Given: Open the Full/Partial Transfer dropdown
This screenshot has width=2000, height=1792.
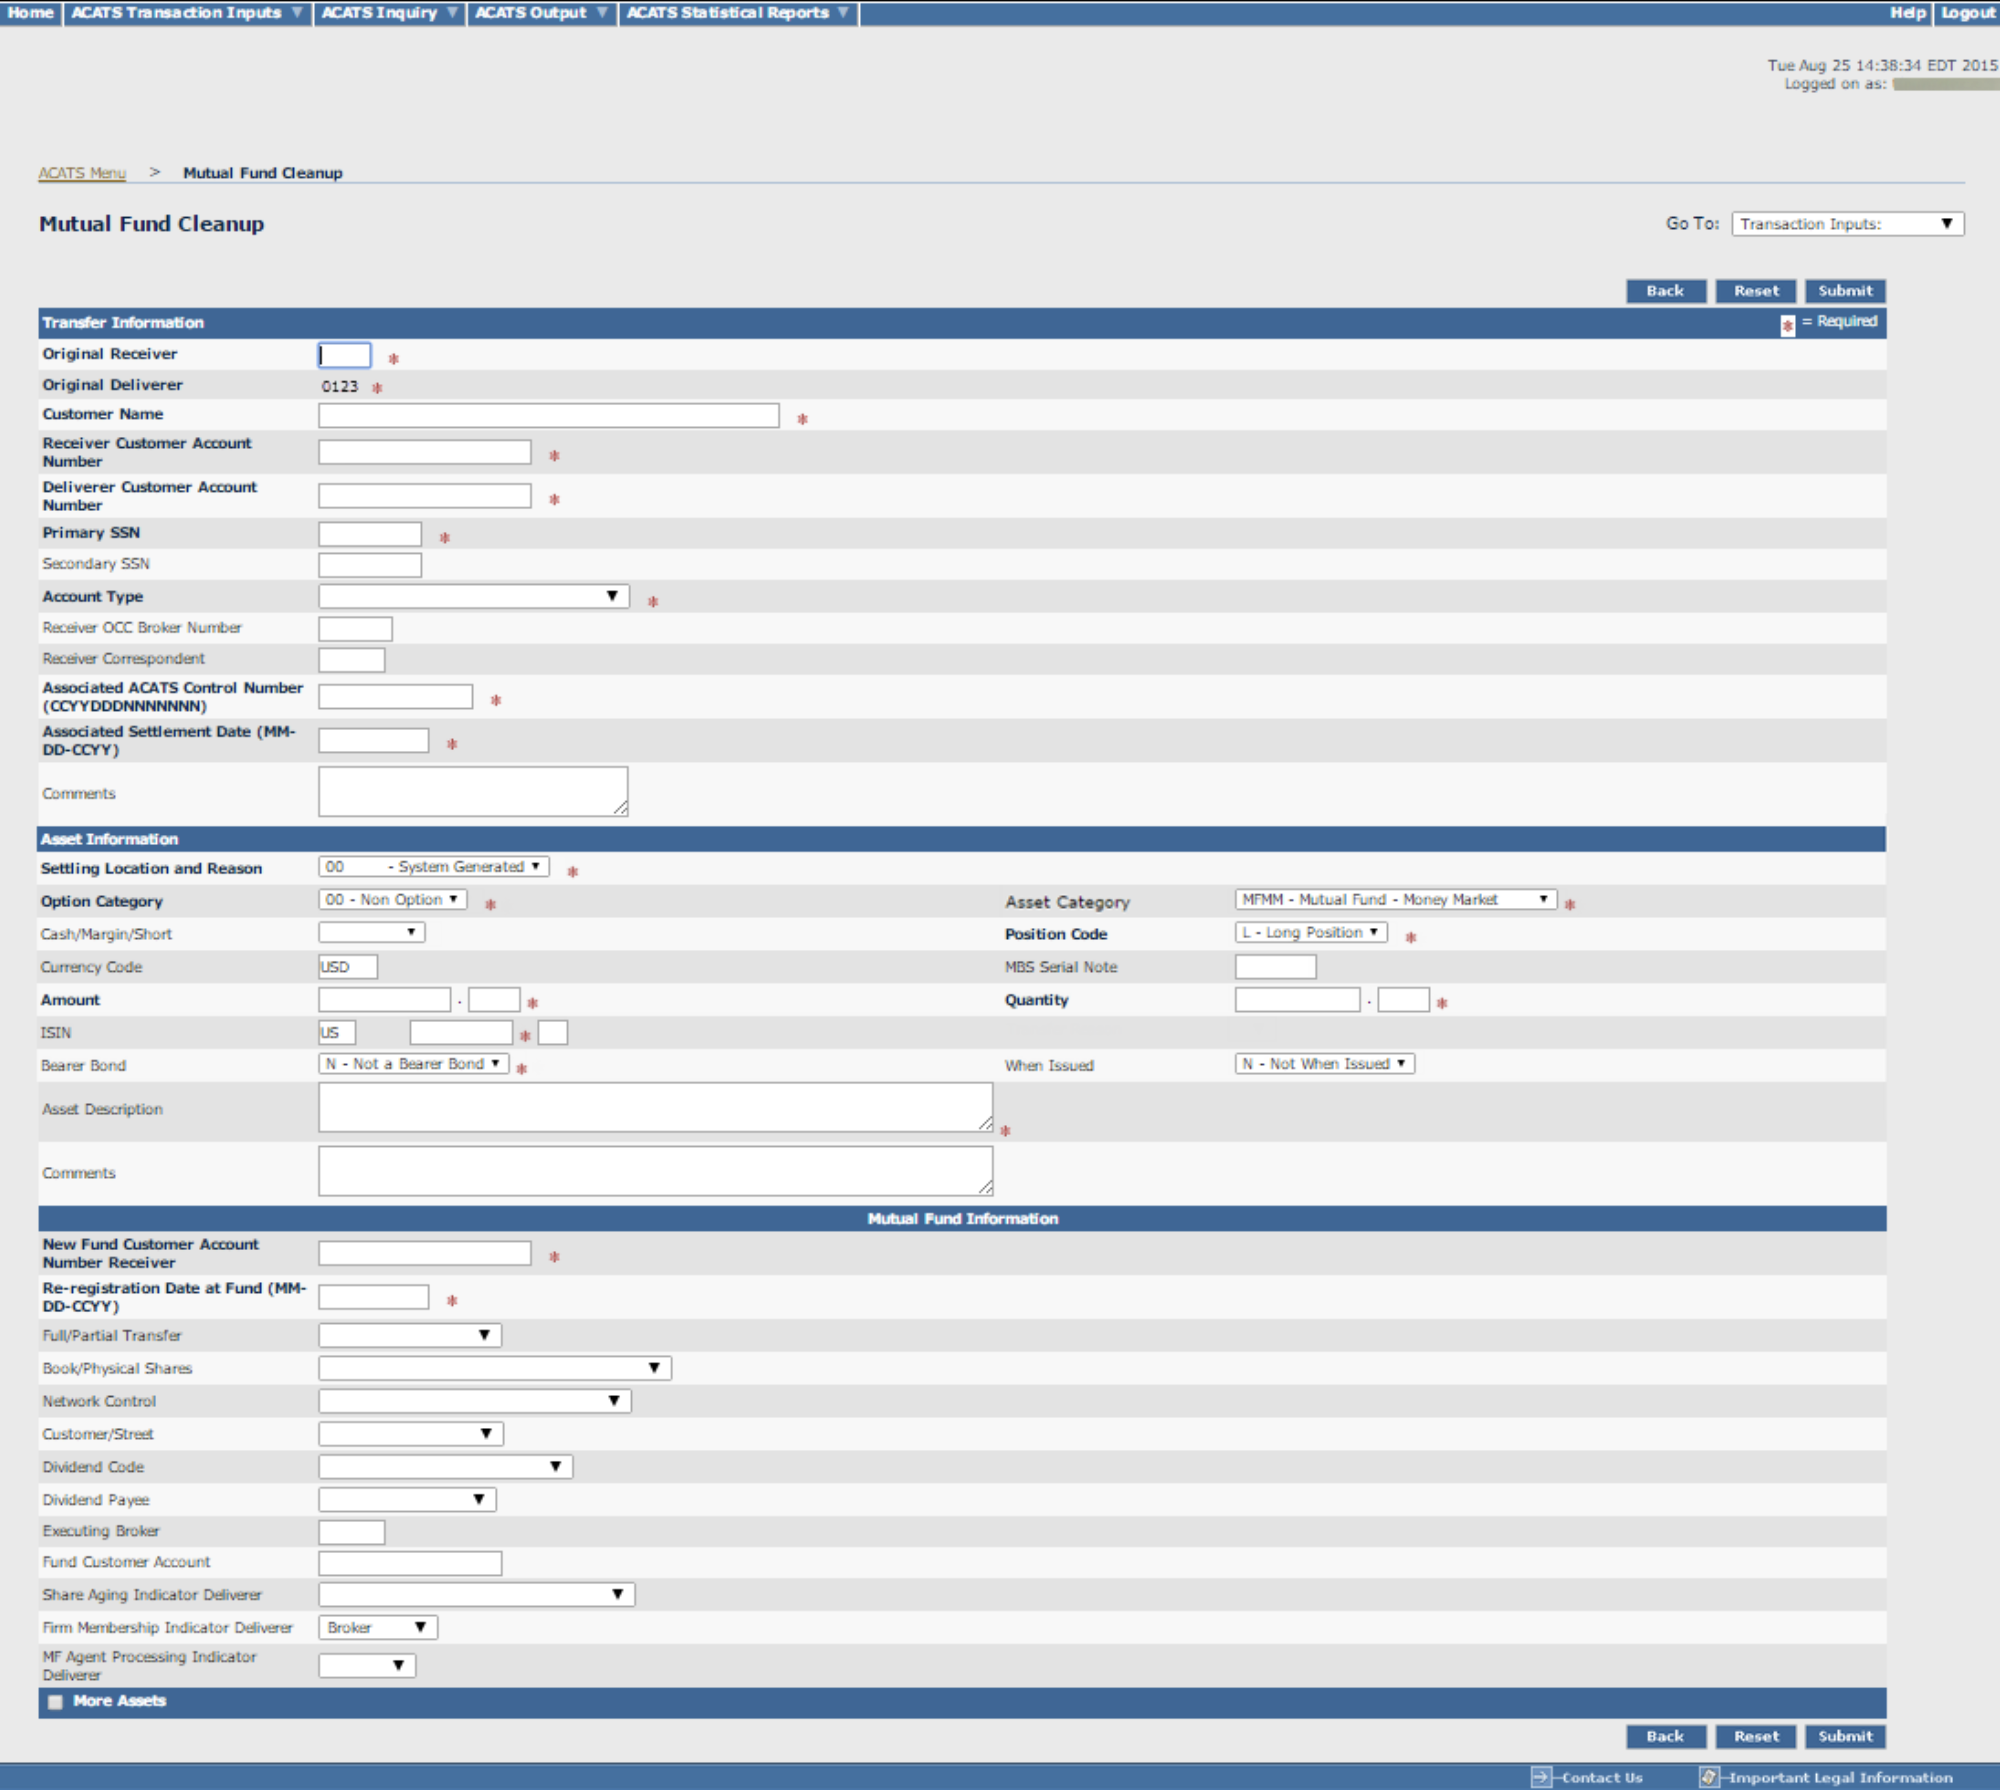Looking at the screenshot, I should pyautogui.click(x=410, y=1335).
